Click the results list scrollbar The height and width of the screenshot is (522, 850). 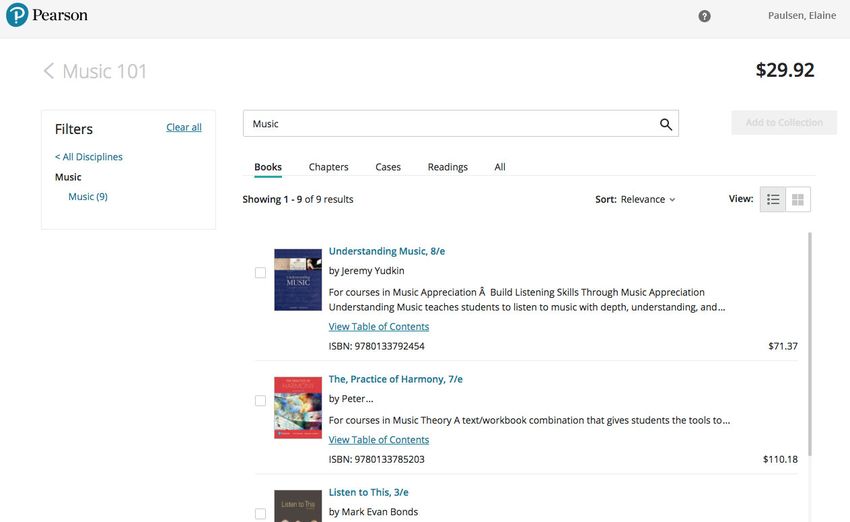(810, 344)
